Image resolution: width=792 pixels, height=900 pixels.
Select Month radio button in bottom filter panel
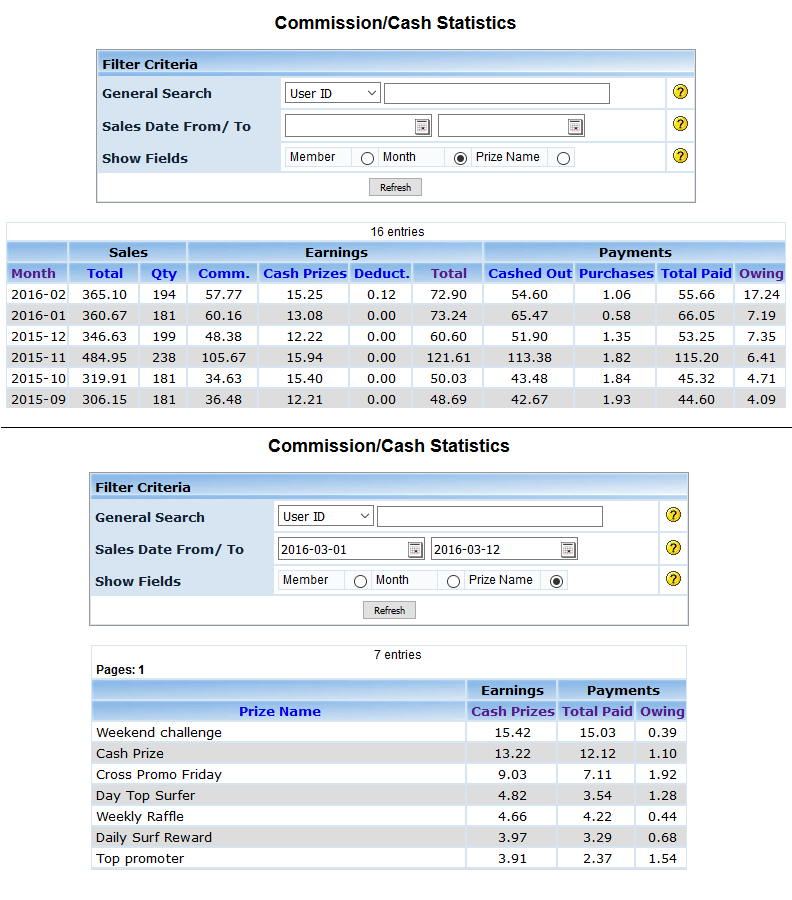tap(453, 581)
